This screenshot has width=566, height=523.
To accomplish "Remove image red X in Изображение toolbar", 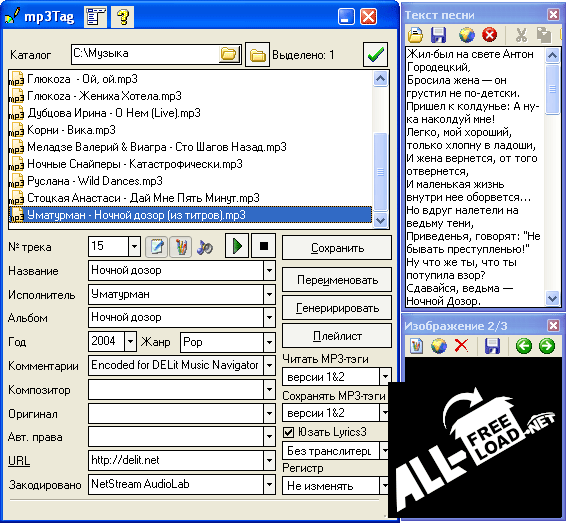I will [461, 346].
